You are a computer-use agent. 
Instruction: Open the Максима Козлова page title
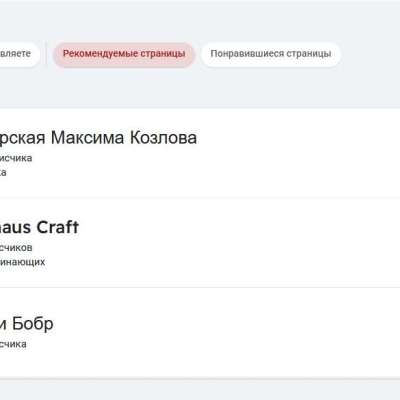(x=98, y=137)
